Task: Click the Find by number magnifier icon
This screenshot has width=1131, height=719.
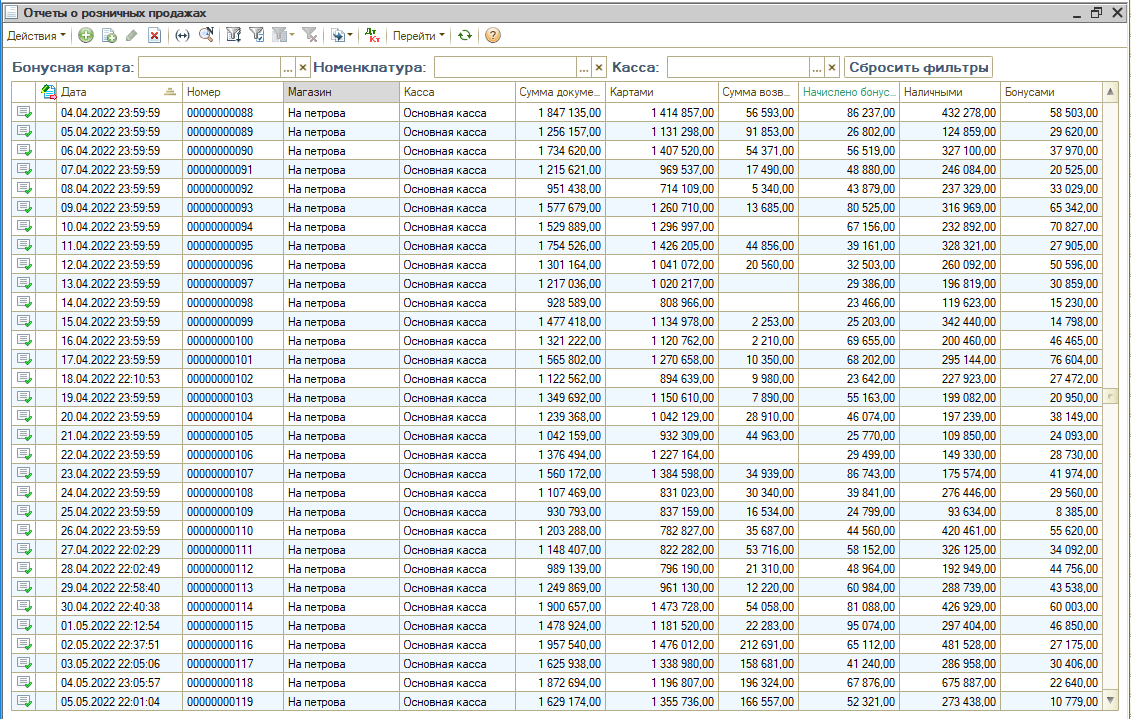Action: click(206, 35)
